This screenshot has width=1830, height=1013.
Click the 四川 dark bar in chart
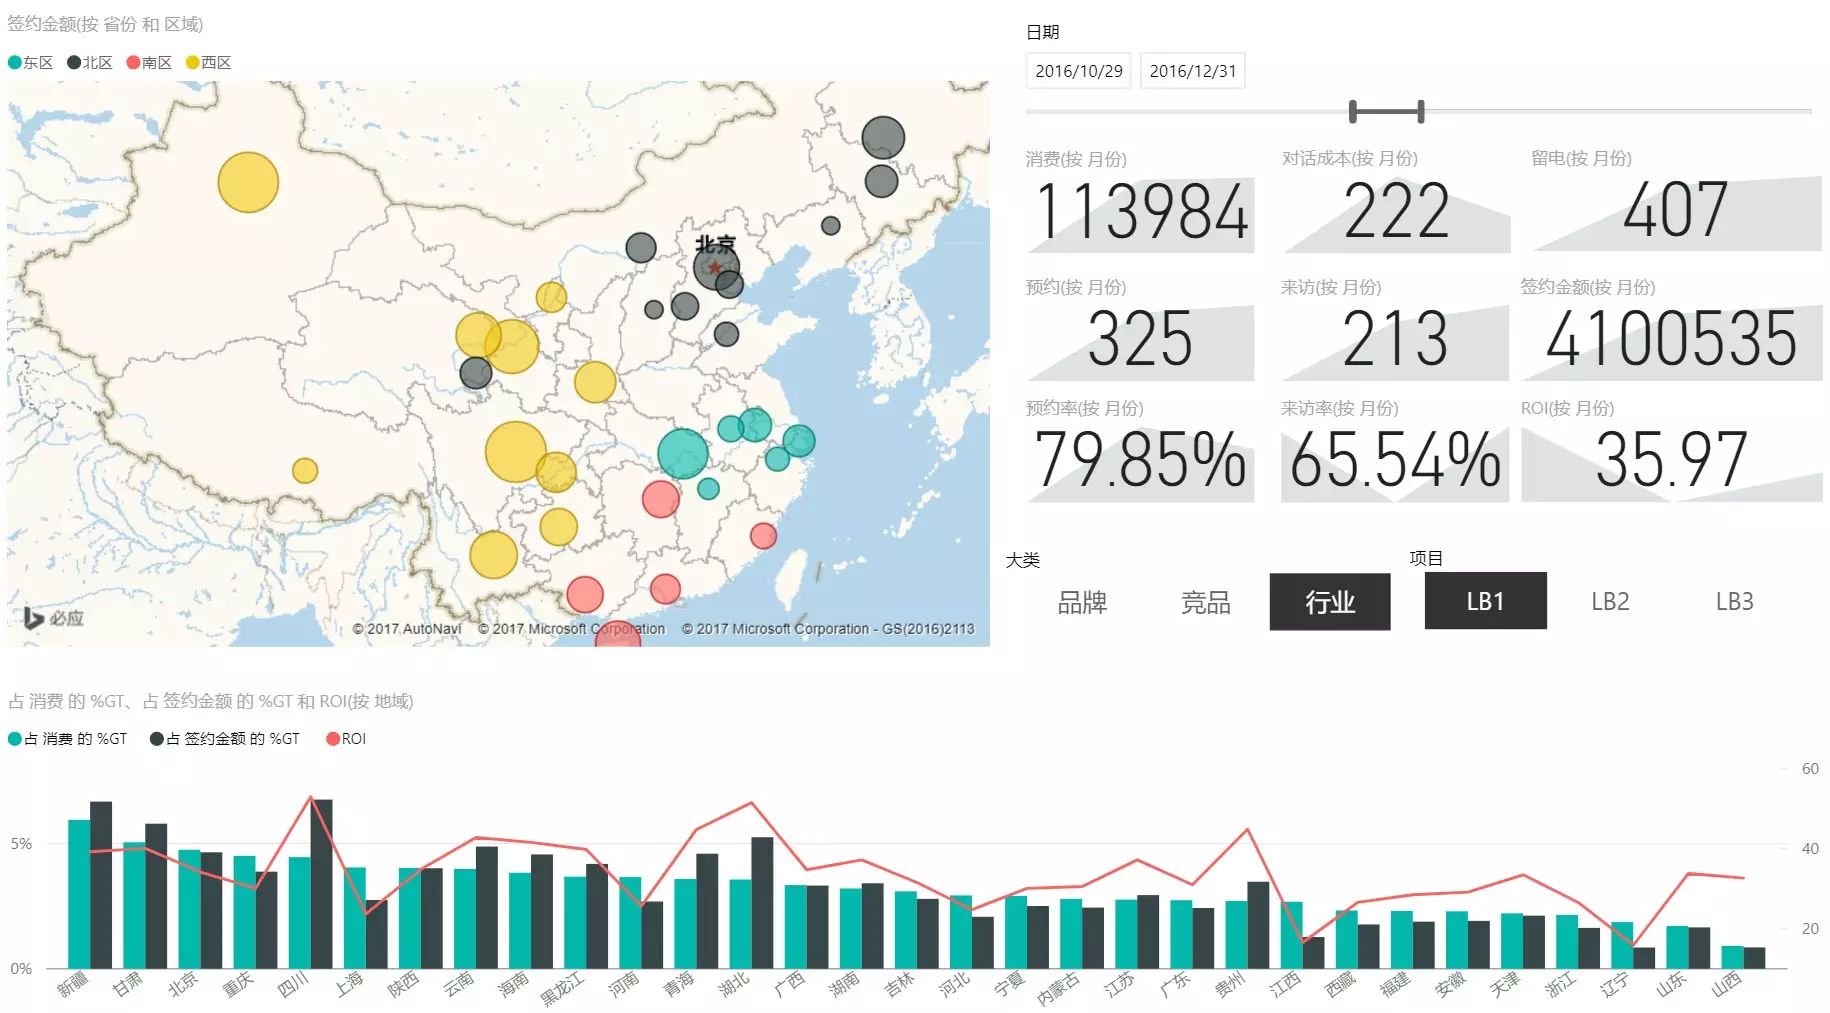pyautogui.click(x=322, y=884)
